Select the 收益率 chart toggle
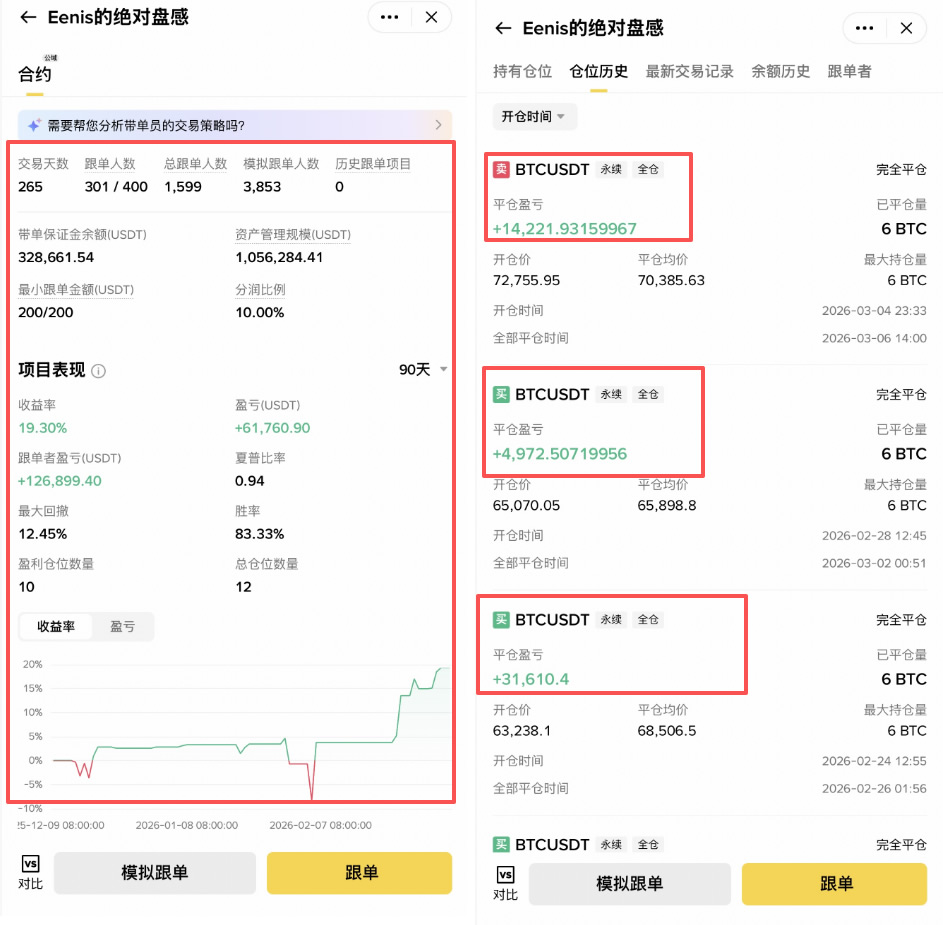Screen dimensions: 943x925 pos(56,626)
